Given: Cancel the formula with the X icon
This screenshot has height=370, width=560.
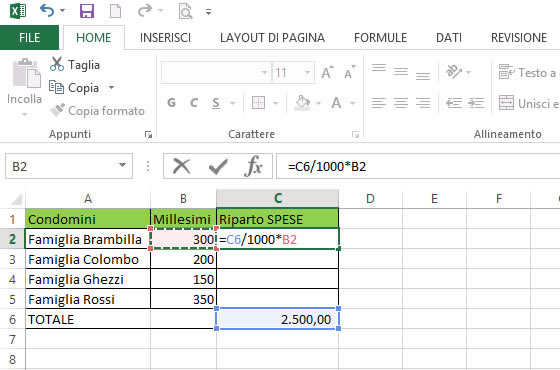Looking at the screenshot, I should [181, 166].
